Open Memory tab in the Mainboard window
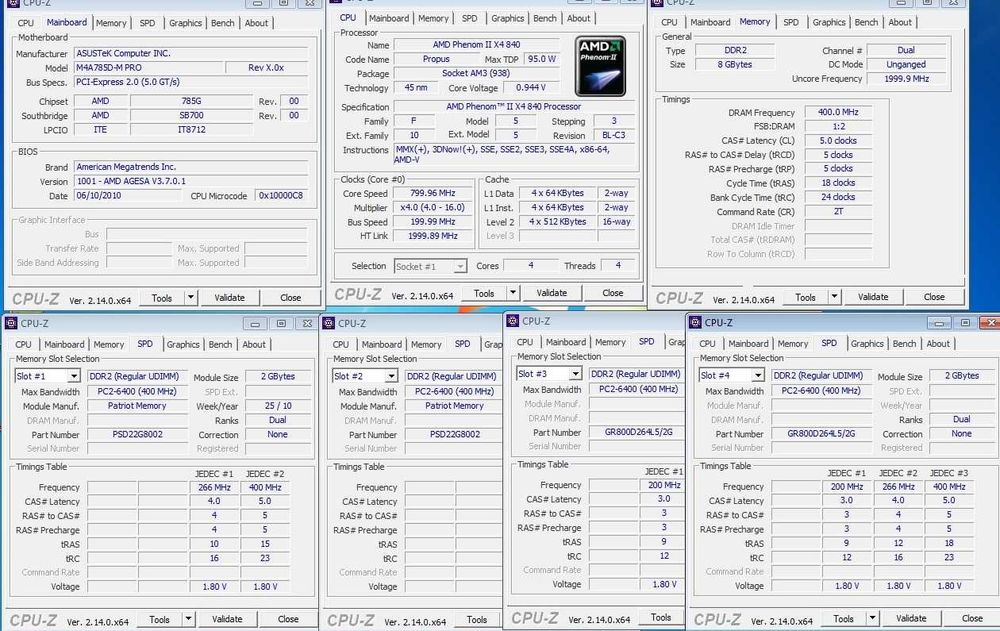This screenshot has width=1000, height=631. [111, 23]
